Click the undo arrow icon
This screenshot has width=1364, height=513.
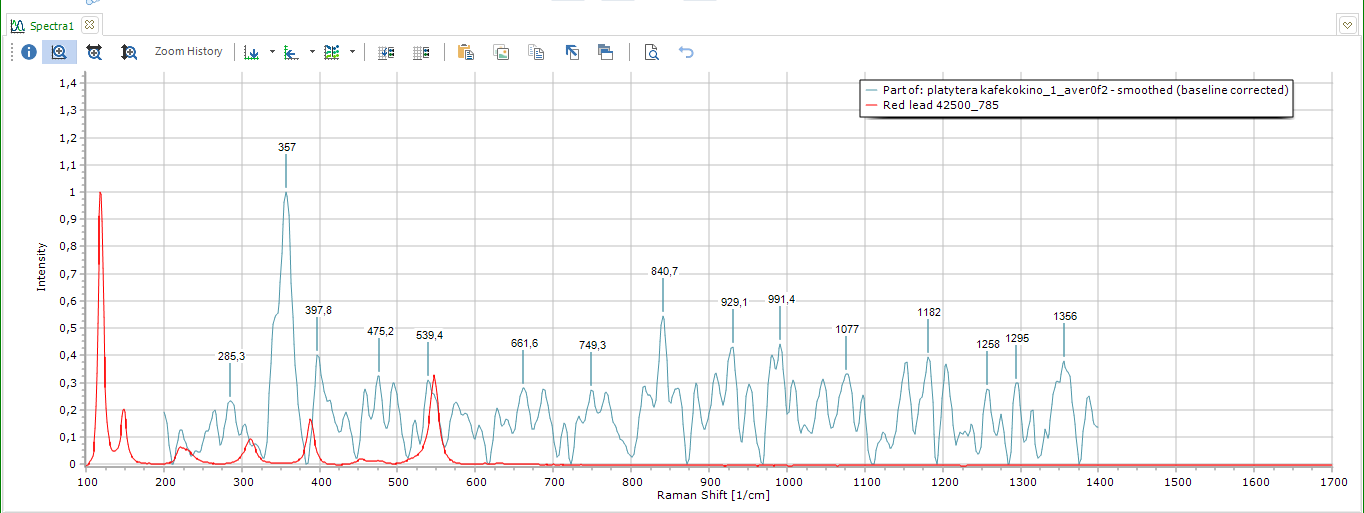[x=686, y=52]
